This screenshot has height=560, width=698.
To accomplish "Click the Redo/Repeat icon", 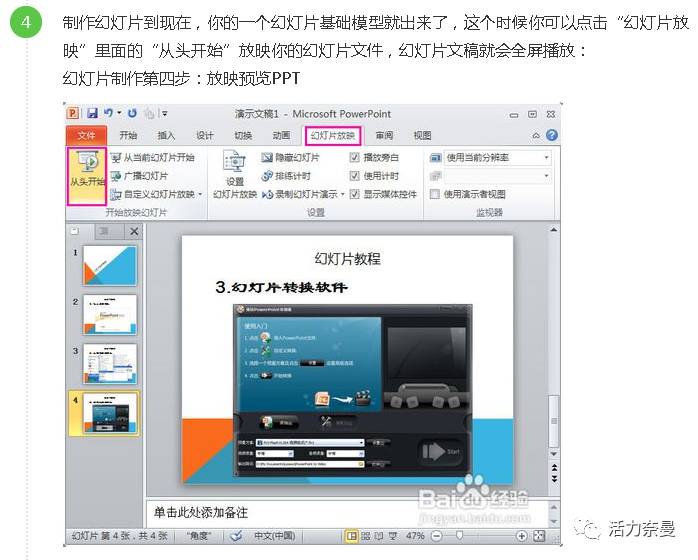I will tap(132, 113).
